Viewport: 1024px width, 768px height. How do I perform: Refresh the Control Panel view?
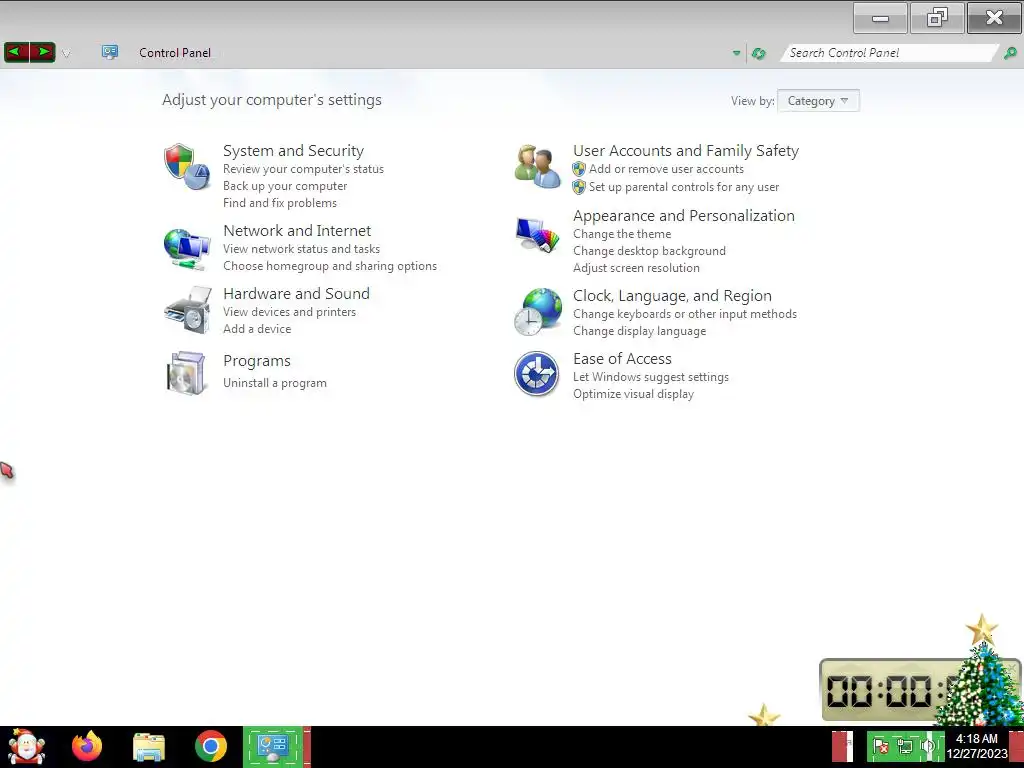(x=758, y=54)
